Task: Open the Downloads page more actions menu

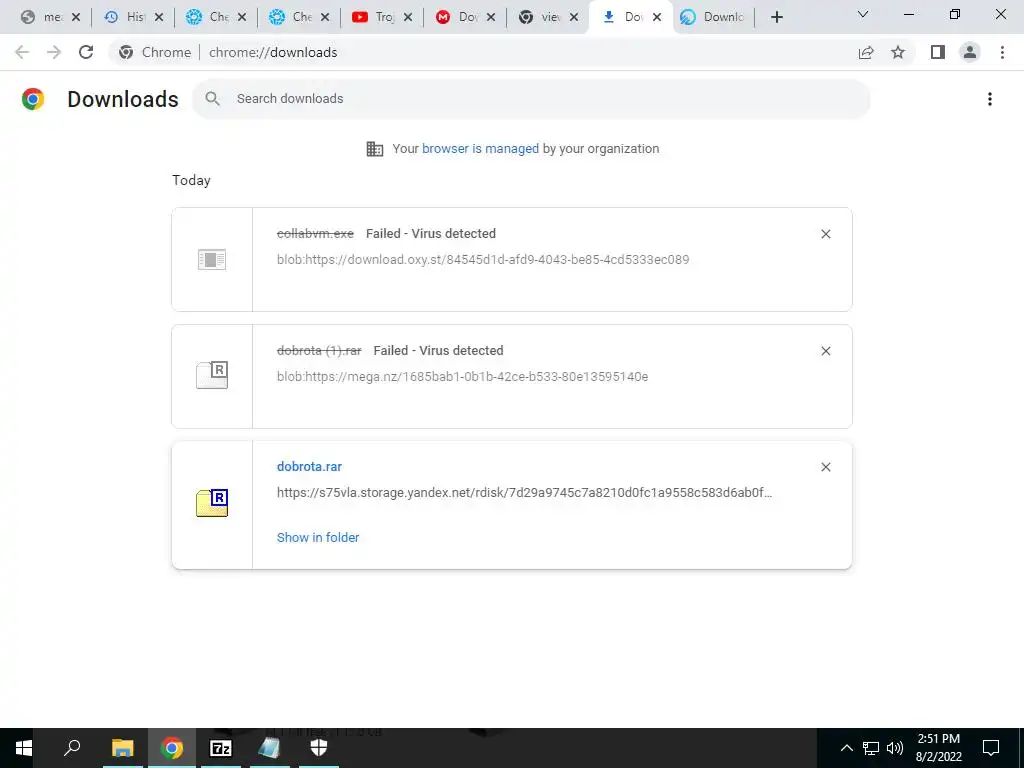Action: 990,99
